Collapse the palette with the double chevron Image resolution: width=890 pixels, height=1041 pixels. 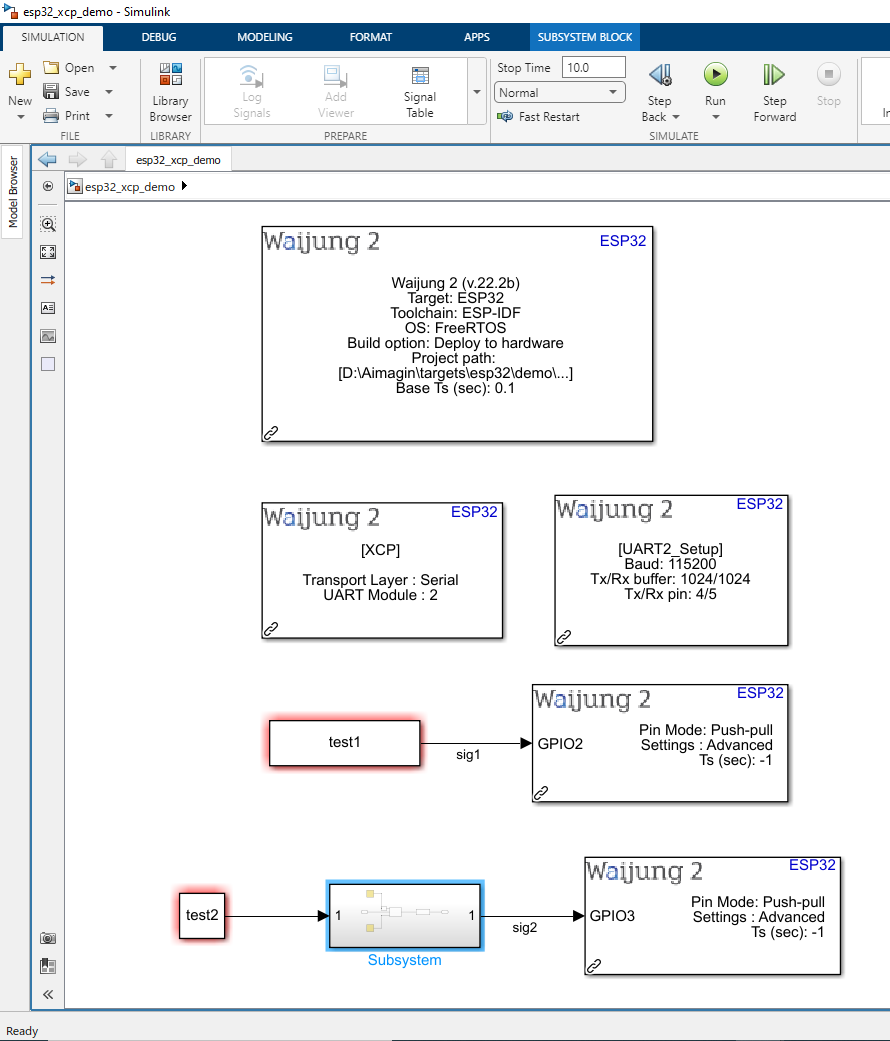[x=48, y=995]
